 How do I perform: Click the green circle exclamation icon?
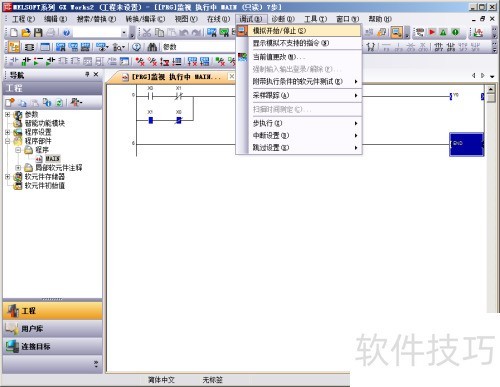pyautogui.click(x=455, y=32)
